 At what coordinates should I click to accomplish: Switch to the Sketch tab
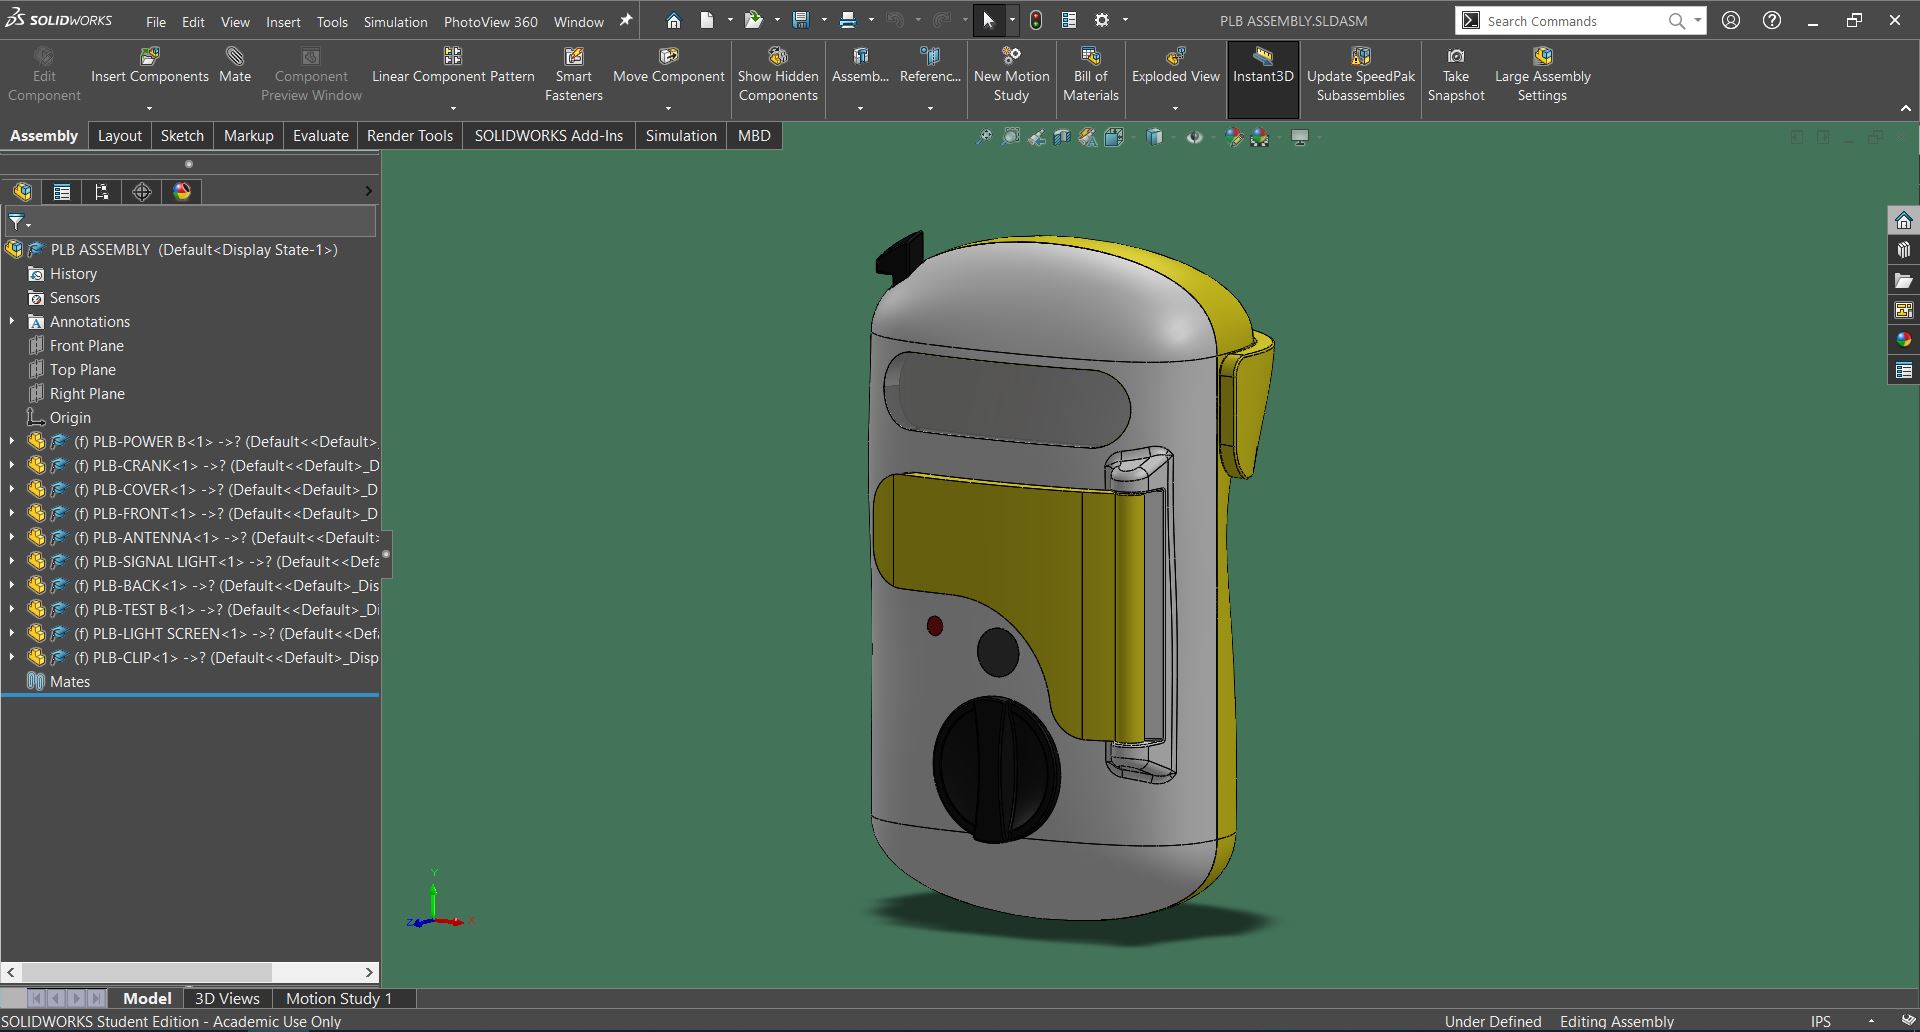tap(182, 136)
